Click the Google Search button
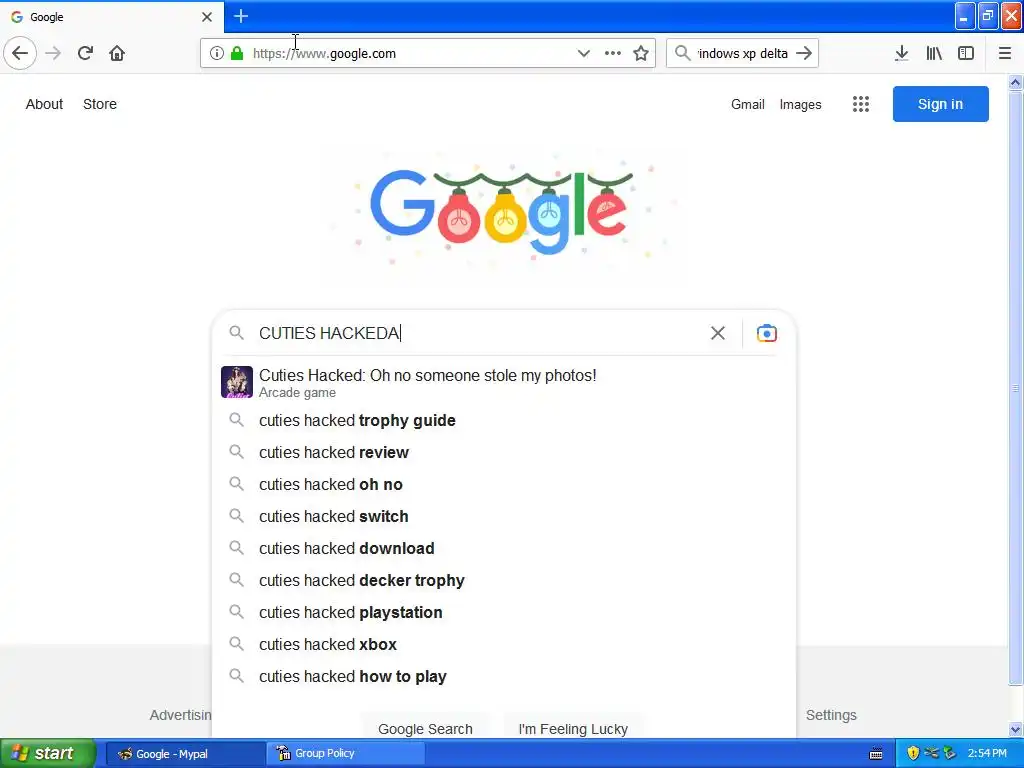The width and height of the screenshot is (1024, 768). [425, 728]
